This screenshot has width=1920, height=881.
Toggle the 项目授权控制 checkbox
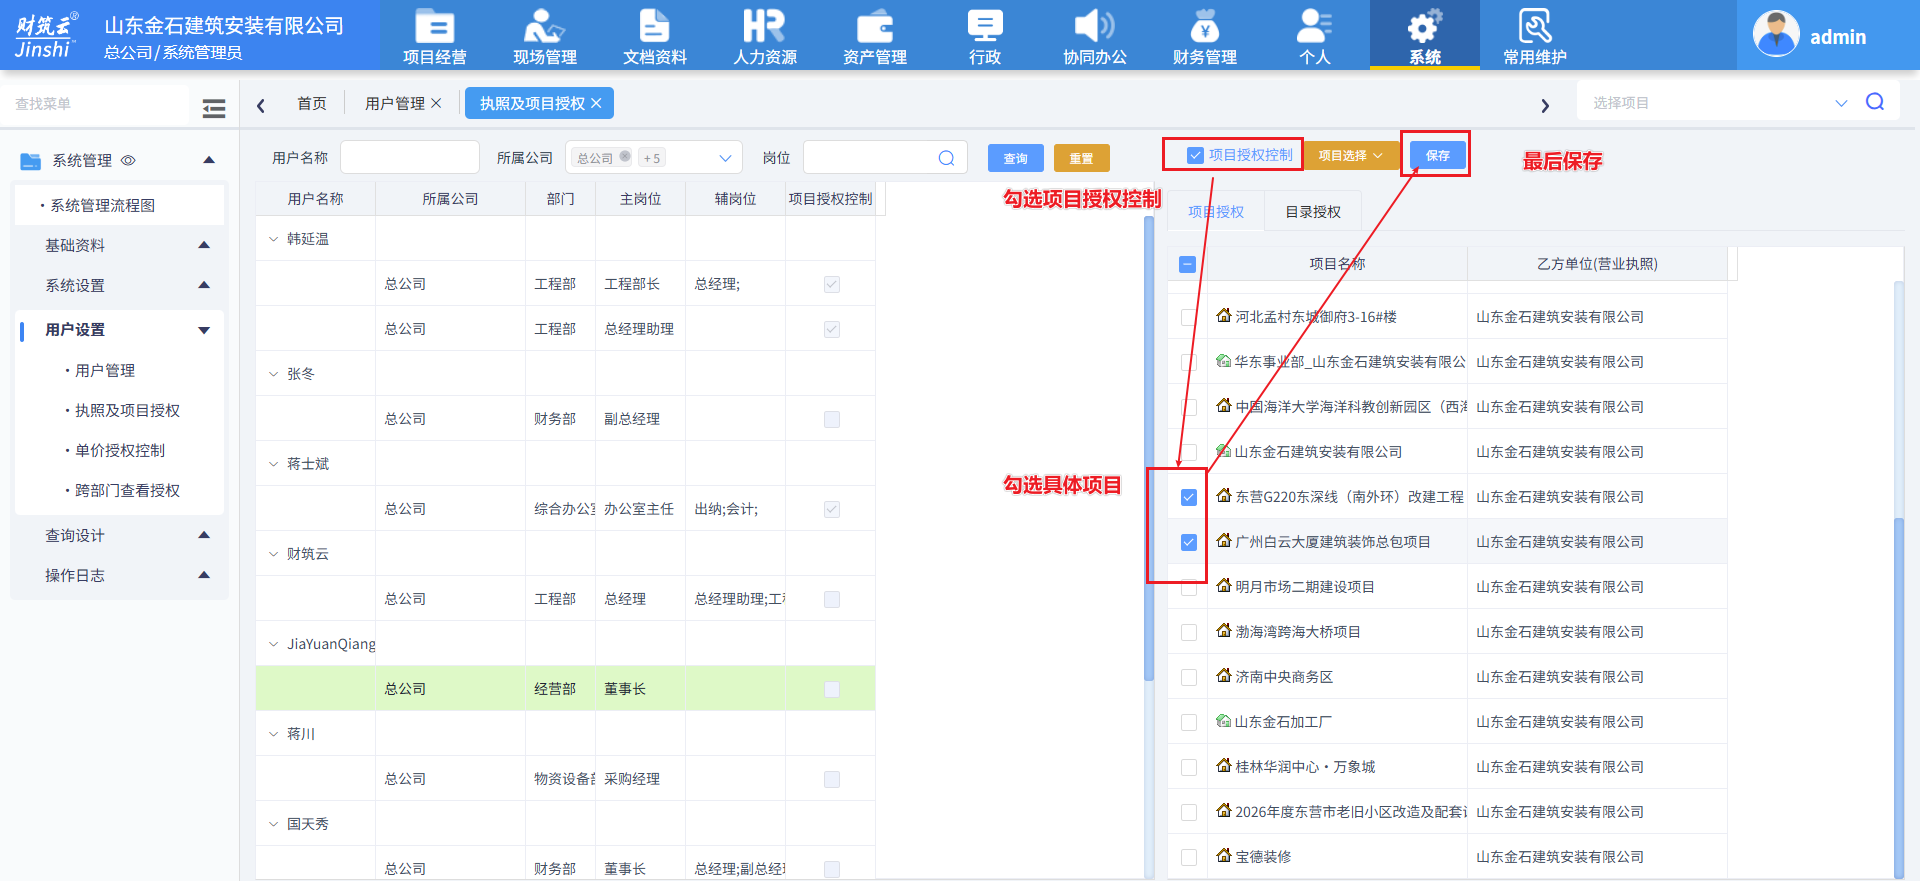click(x=1195, y=155)
